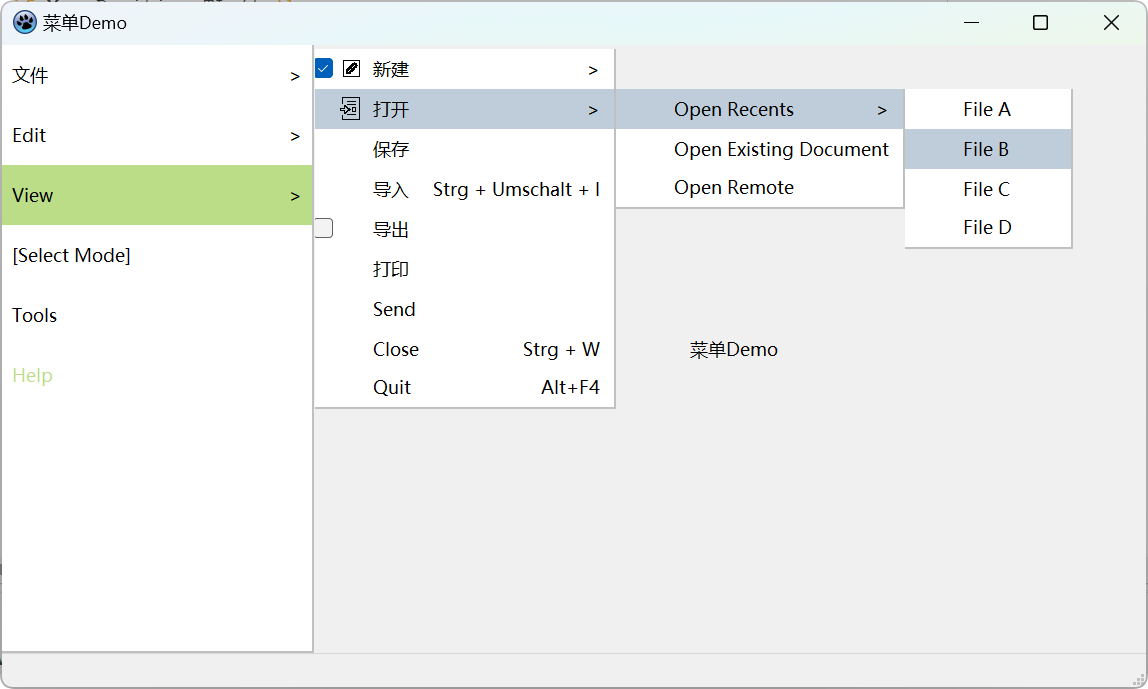Expand the View submenu arrow

tap(295, 196)
